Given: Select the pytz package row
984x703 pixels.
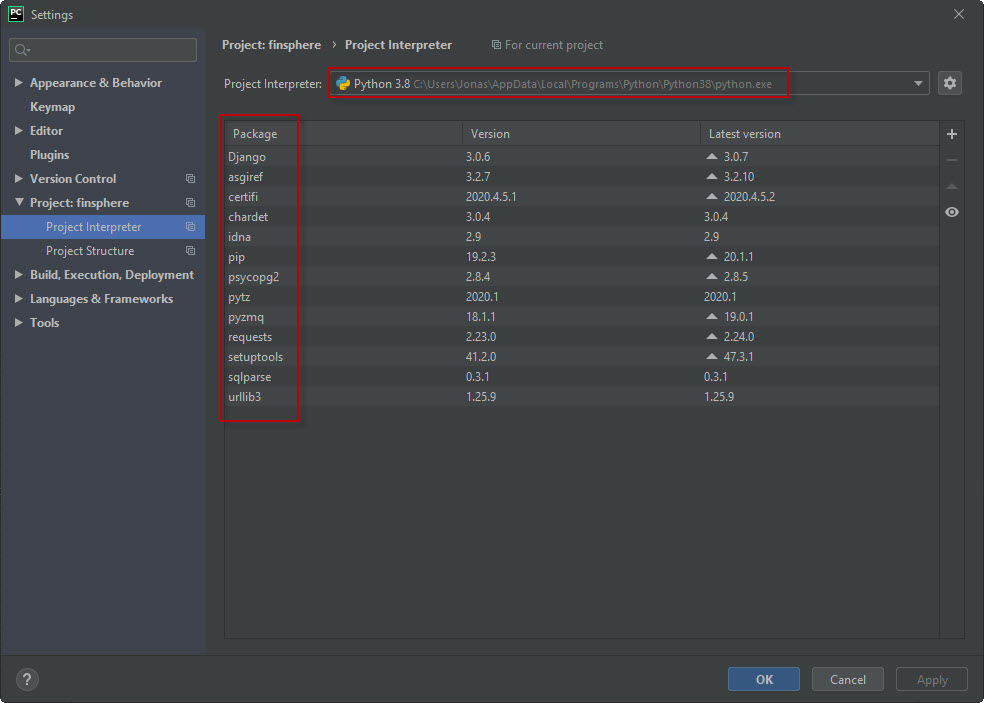Looking at the screenshot, I should 582,296.
